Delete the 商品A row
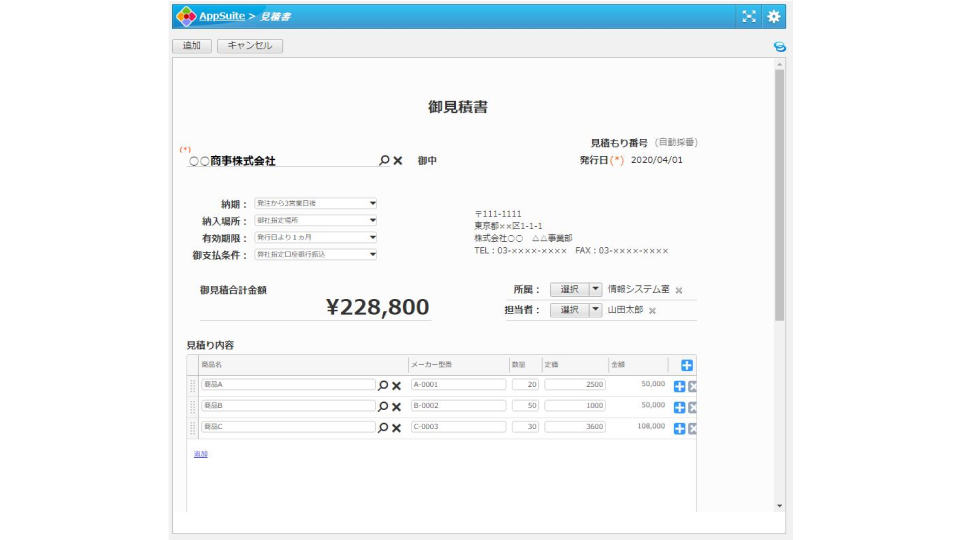This screenshot has width=960, height=540. point(692,386)
